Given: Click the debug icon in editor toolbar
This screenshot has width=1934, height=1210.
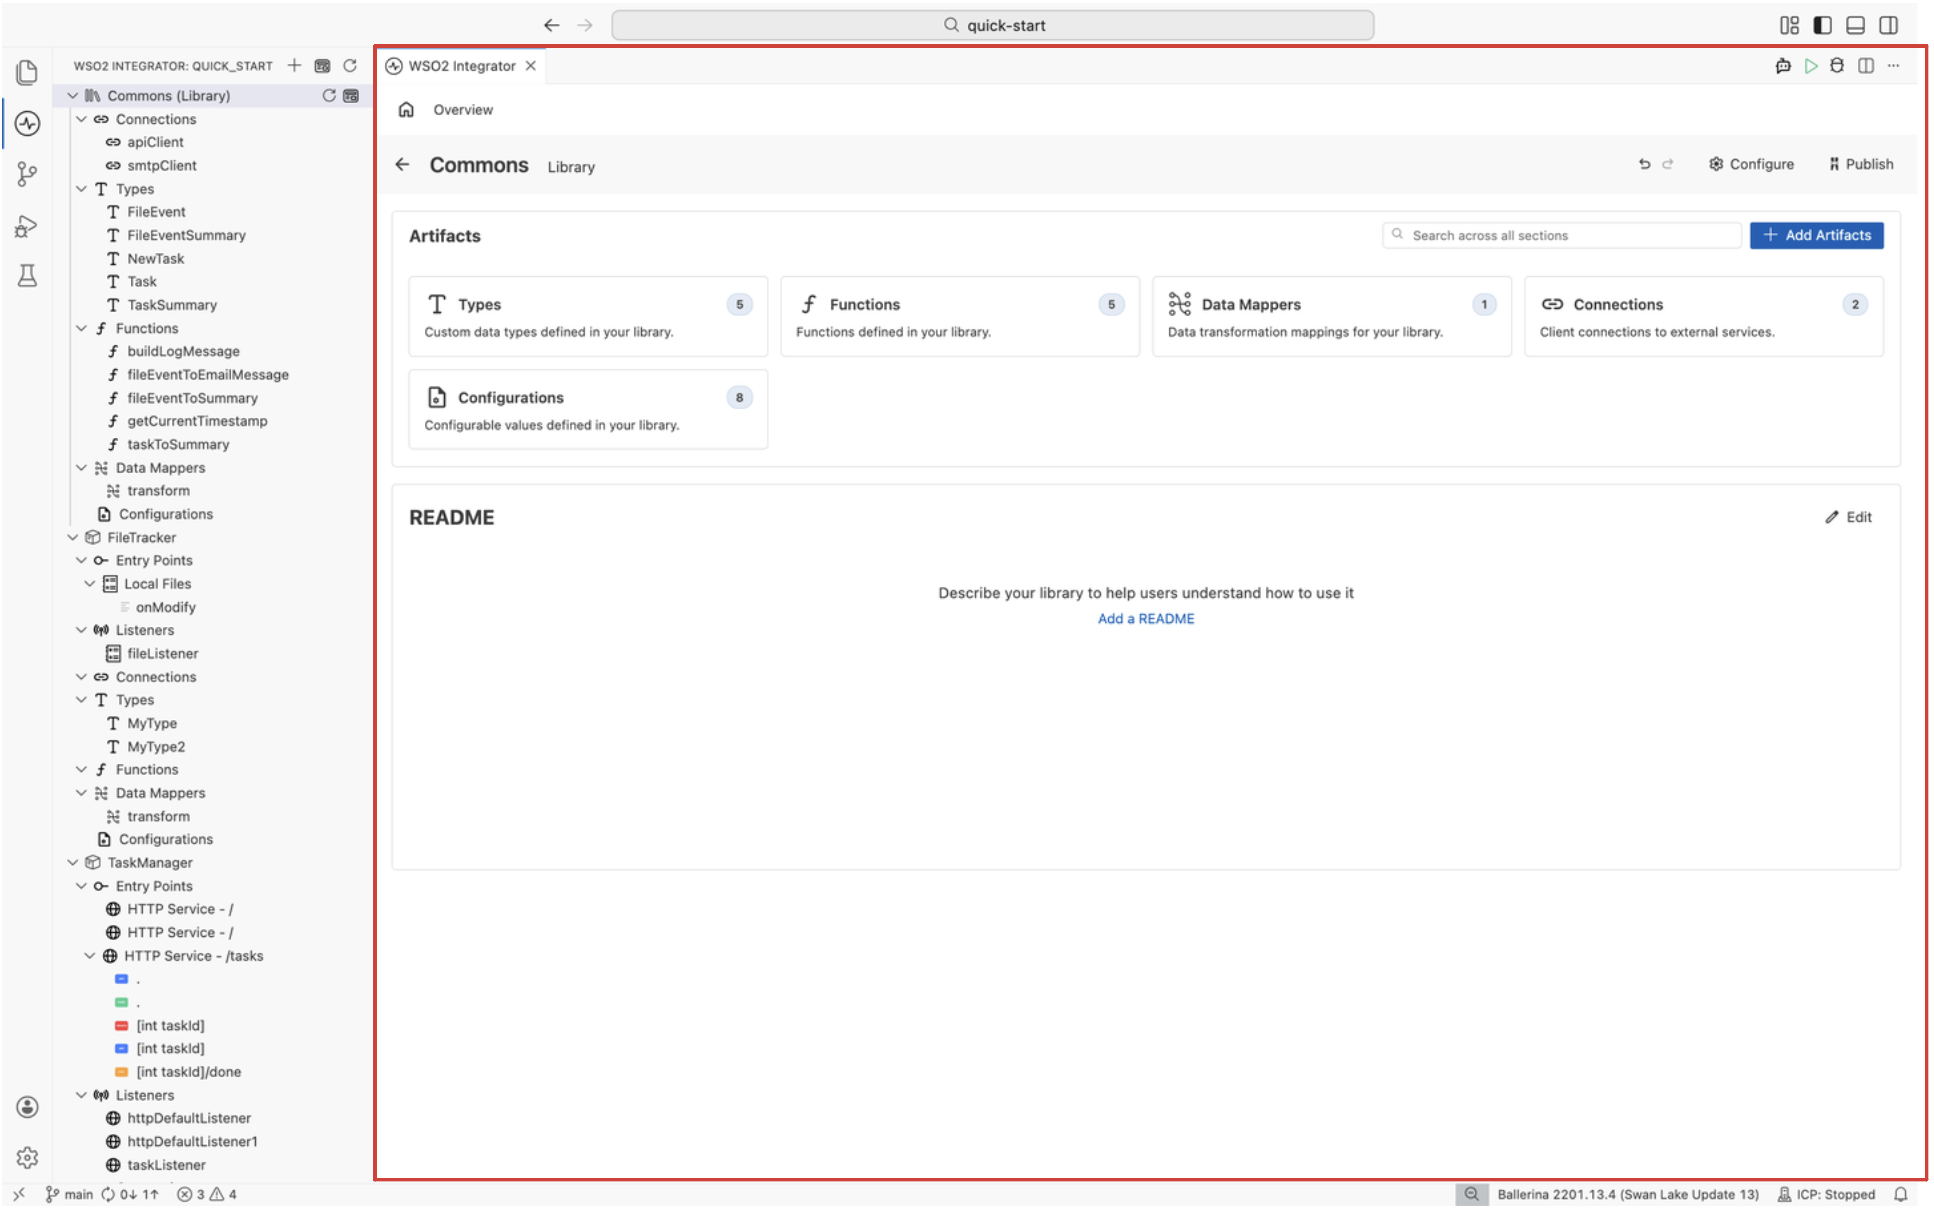Looking at the screenshot, I should 1837,66.
